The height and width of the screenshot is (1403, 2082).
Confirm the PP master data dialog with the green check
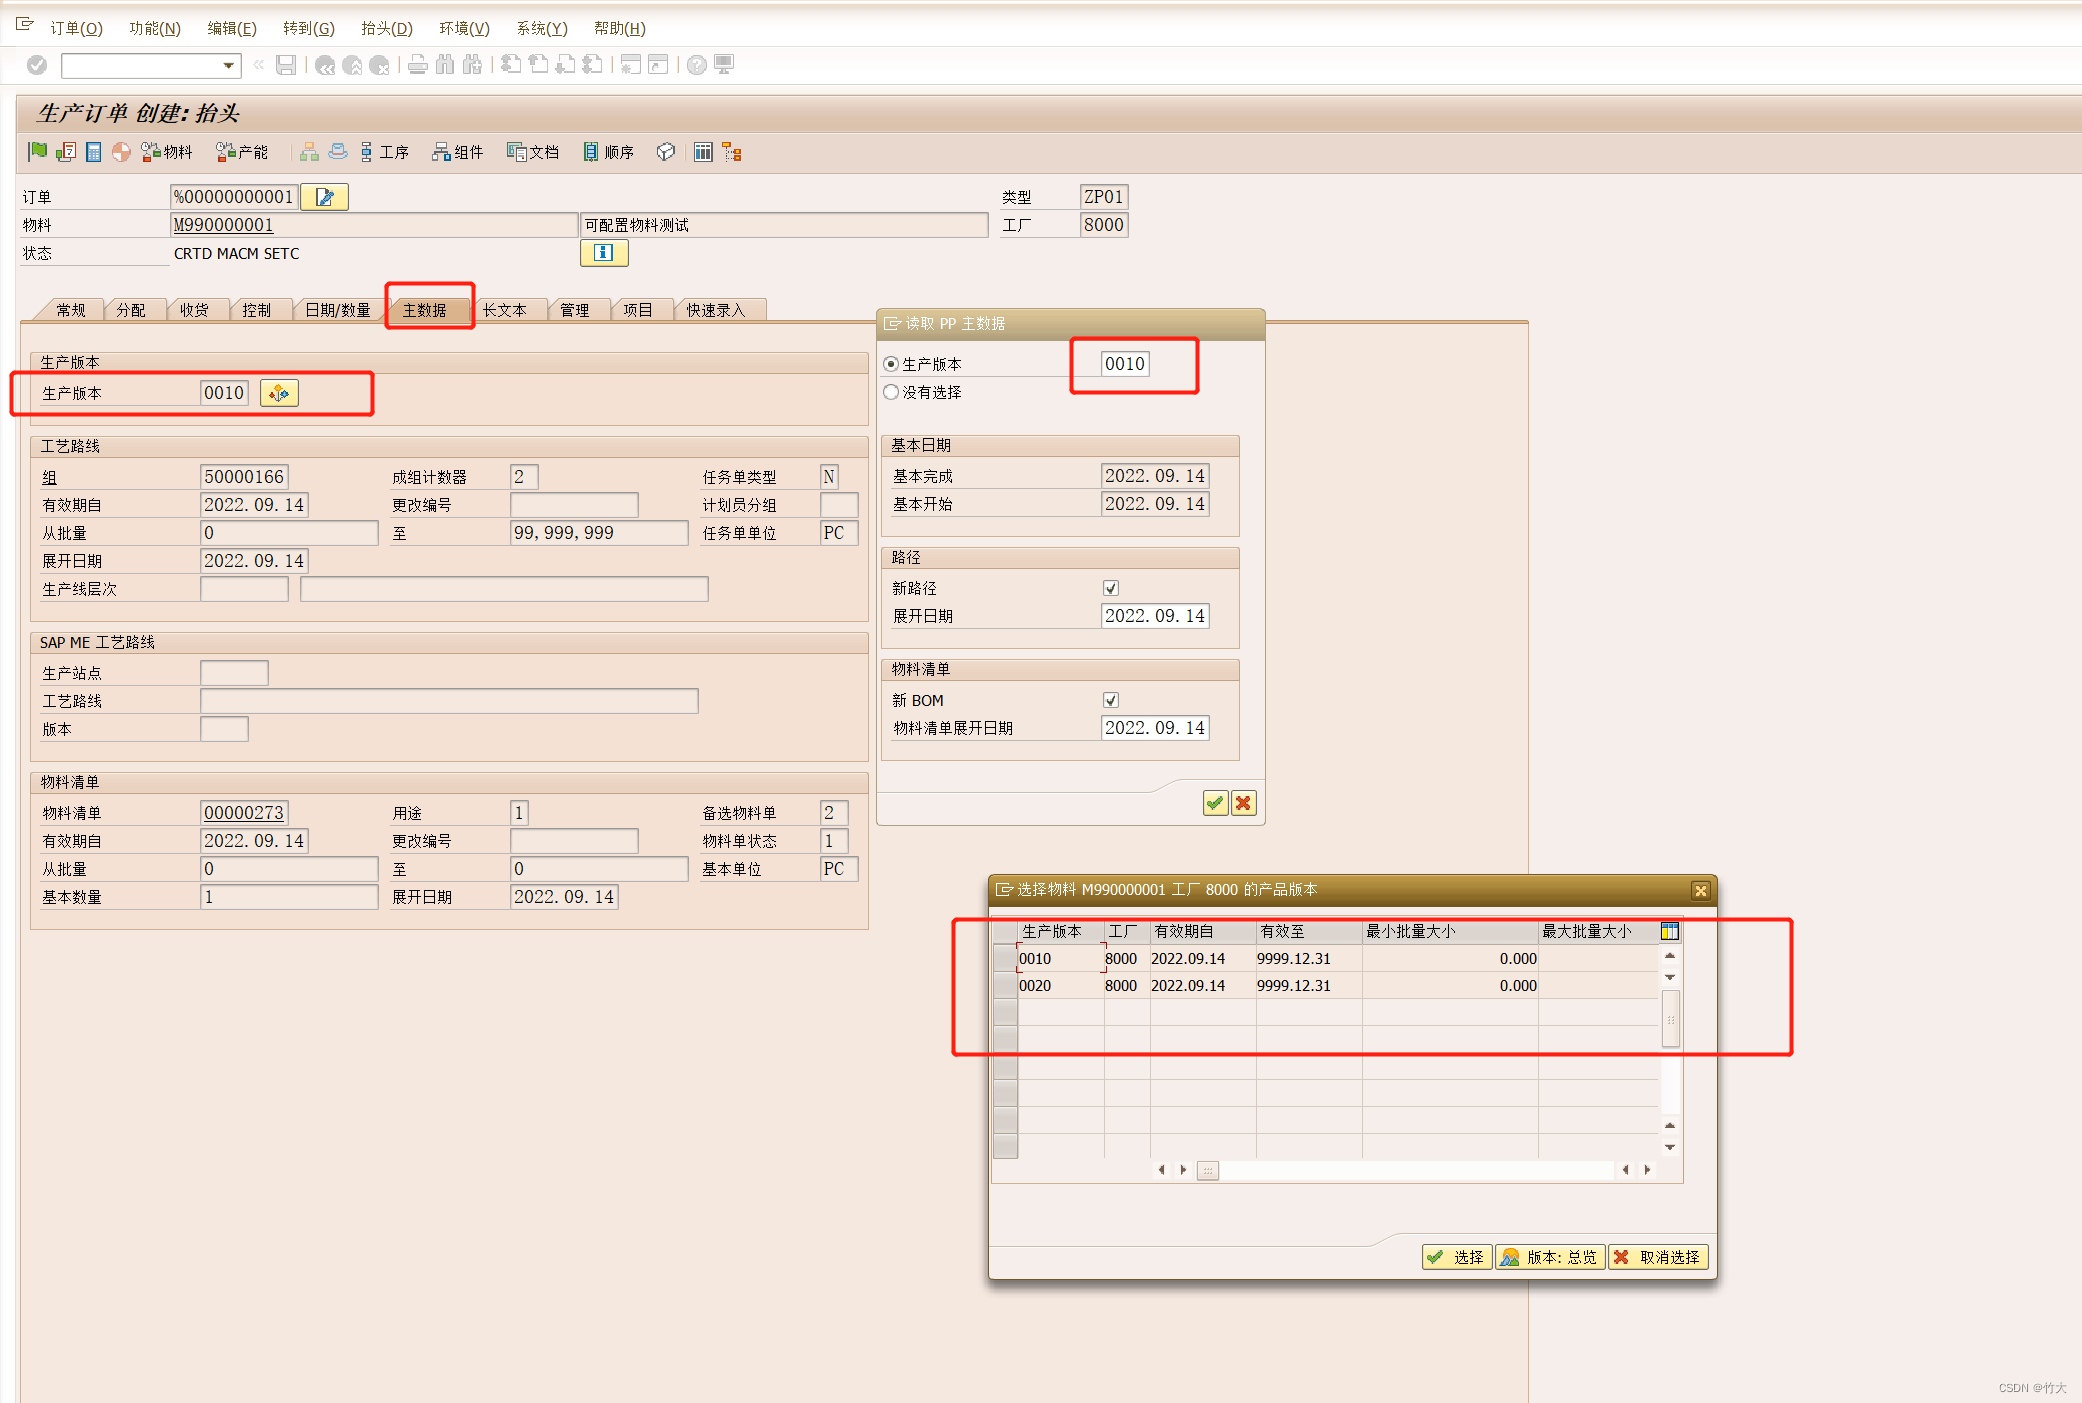[1215, 803]
